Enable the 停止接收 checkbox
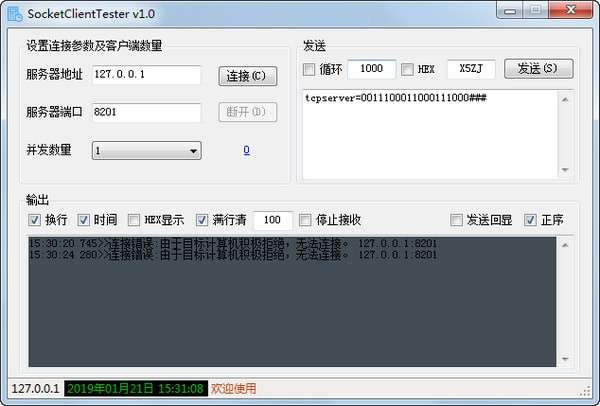600x406 pixels. coord(305,220)
